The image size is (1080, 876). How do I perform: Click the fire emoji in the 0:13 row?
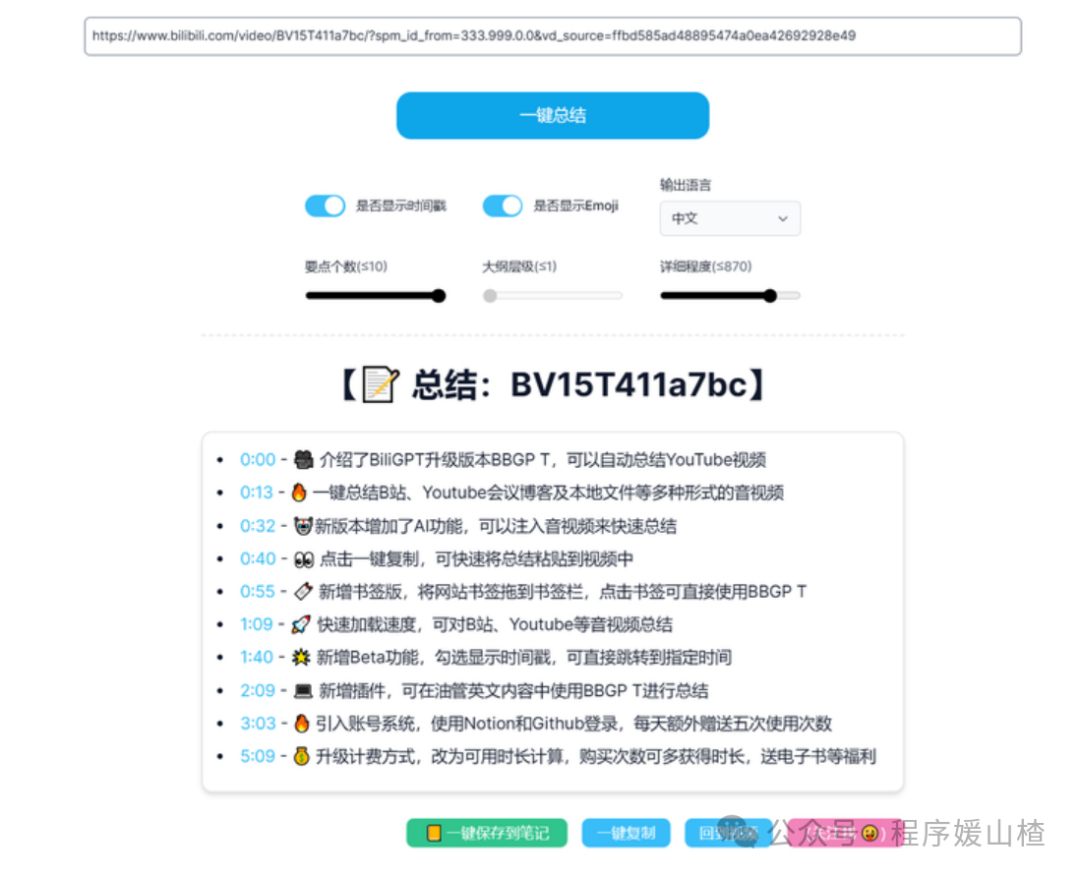click(x=299, y=492)
